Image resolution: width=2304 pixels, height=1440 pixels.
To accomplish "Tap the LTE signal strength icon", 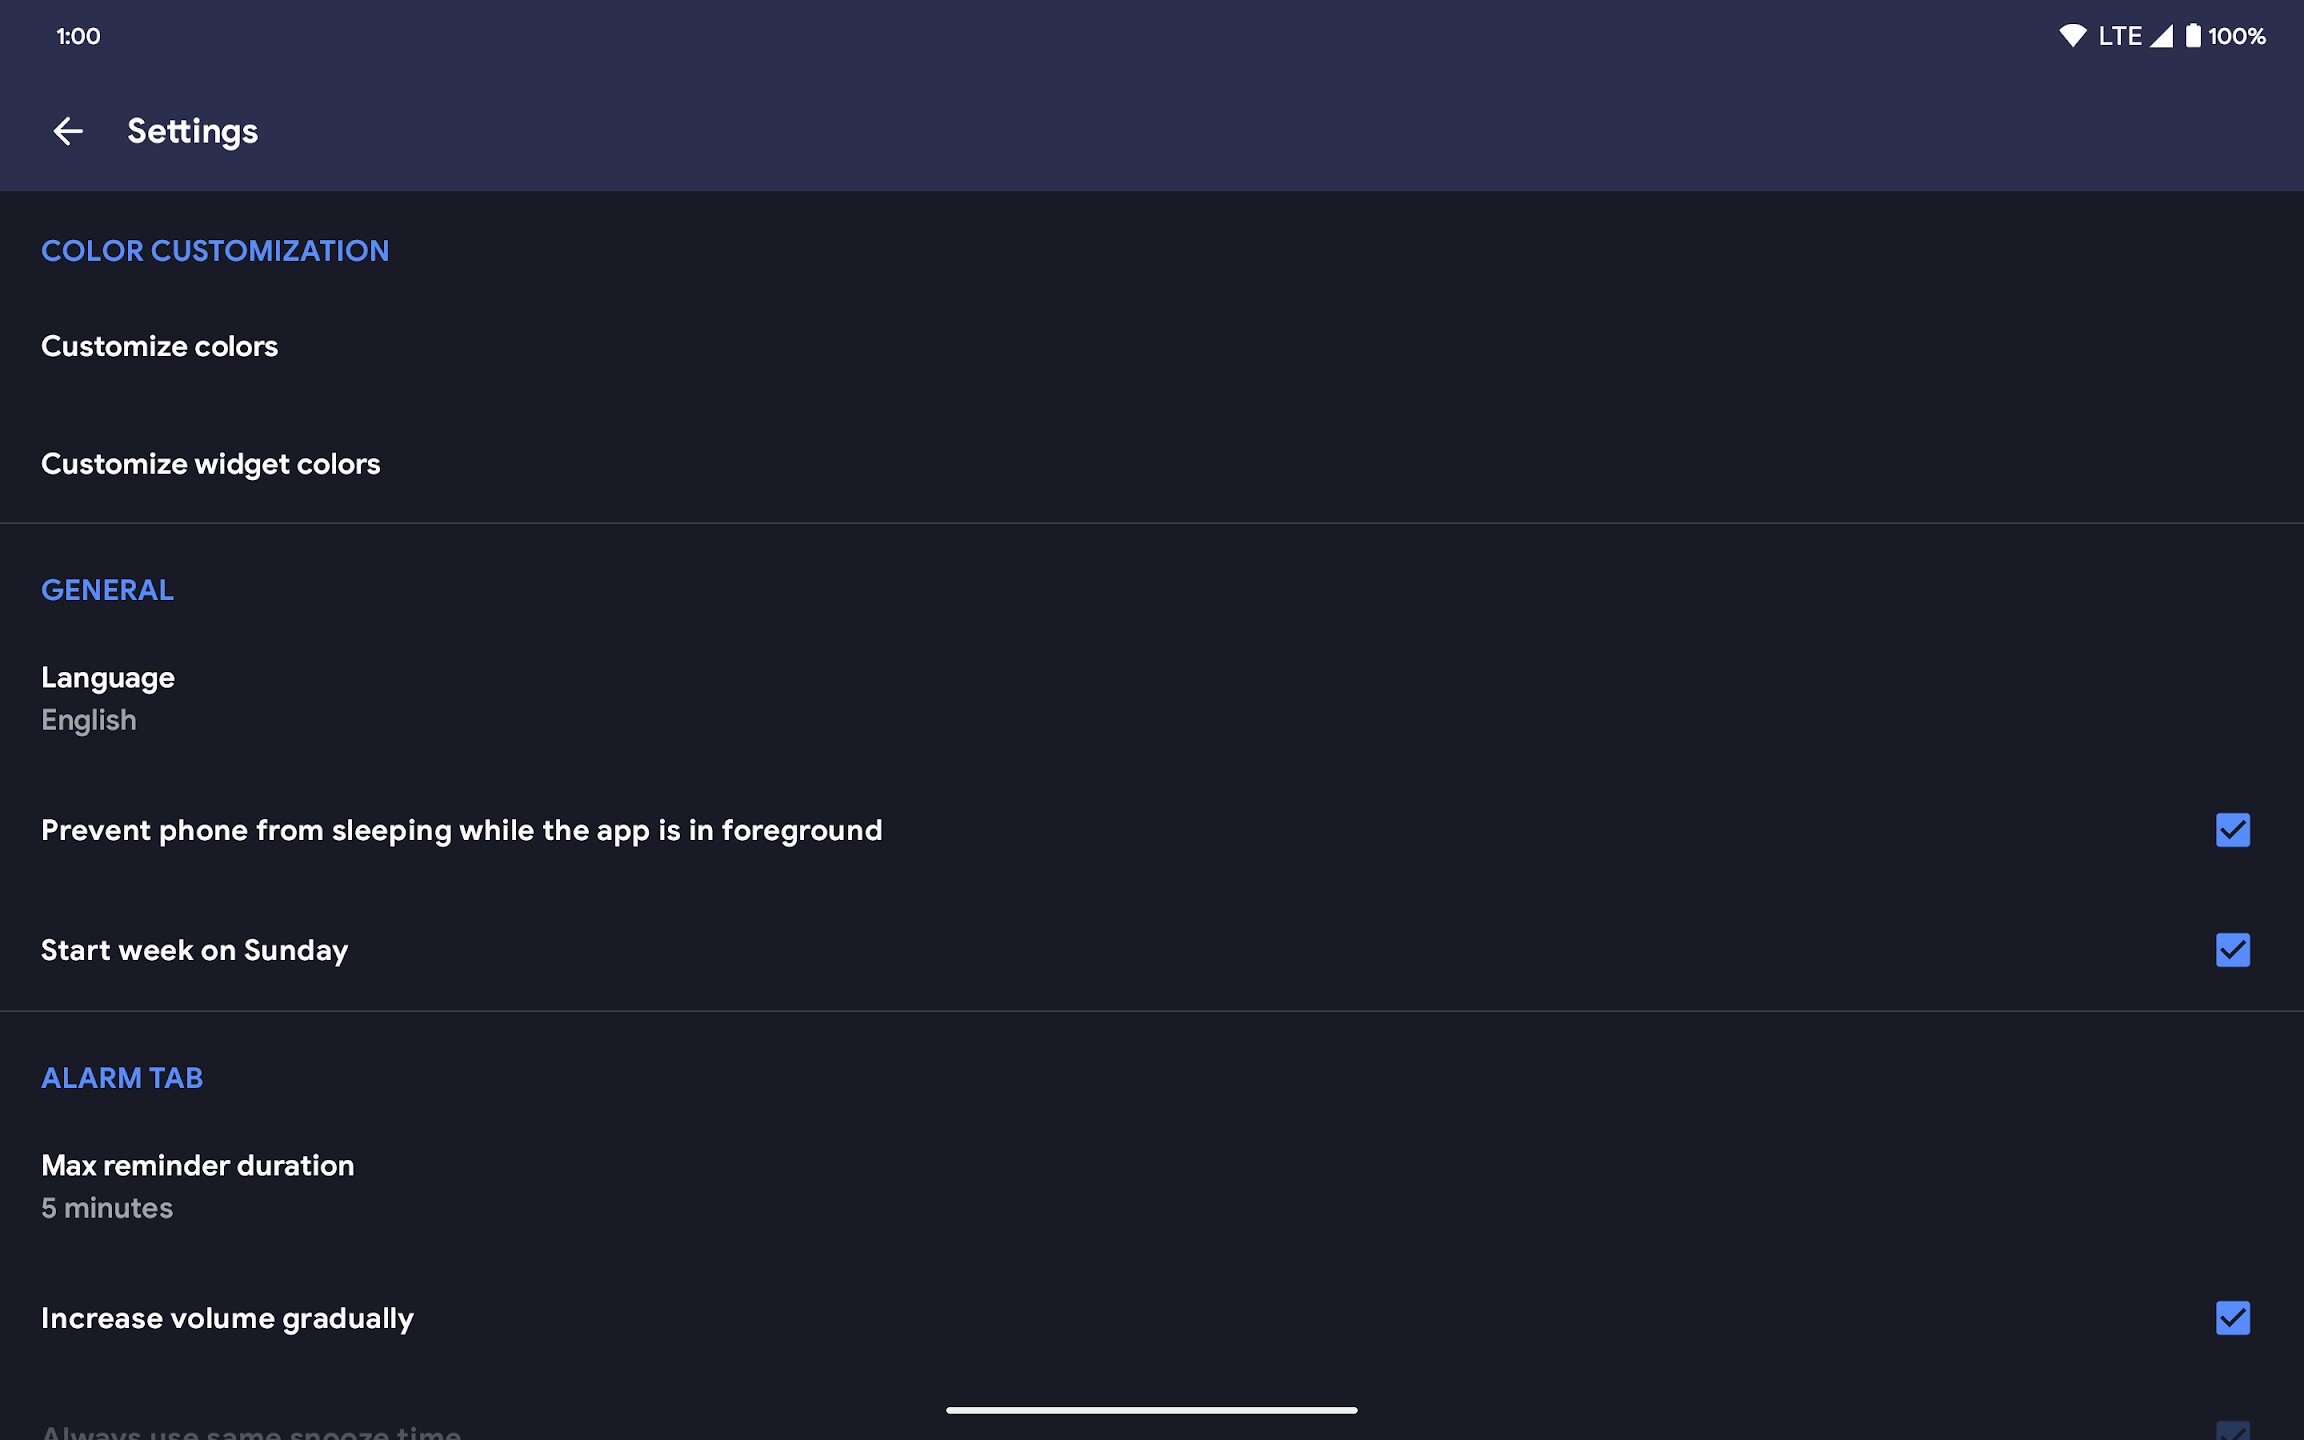I will coord(2161,36).
